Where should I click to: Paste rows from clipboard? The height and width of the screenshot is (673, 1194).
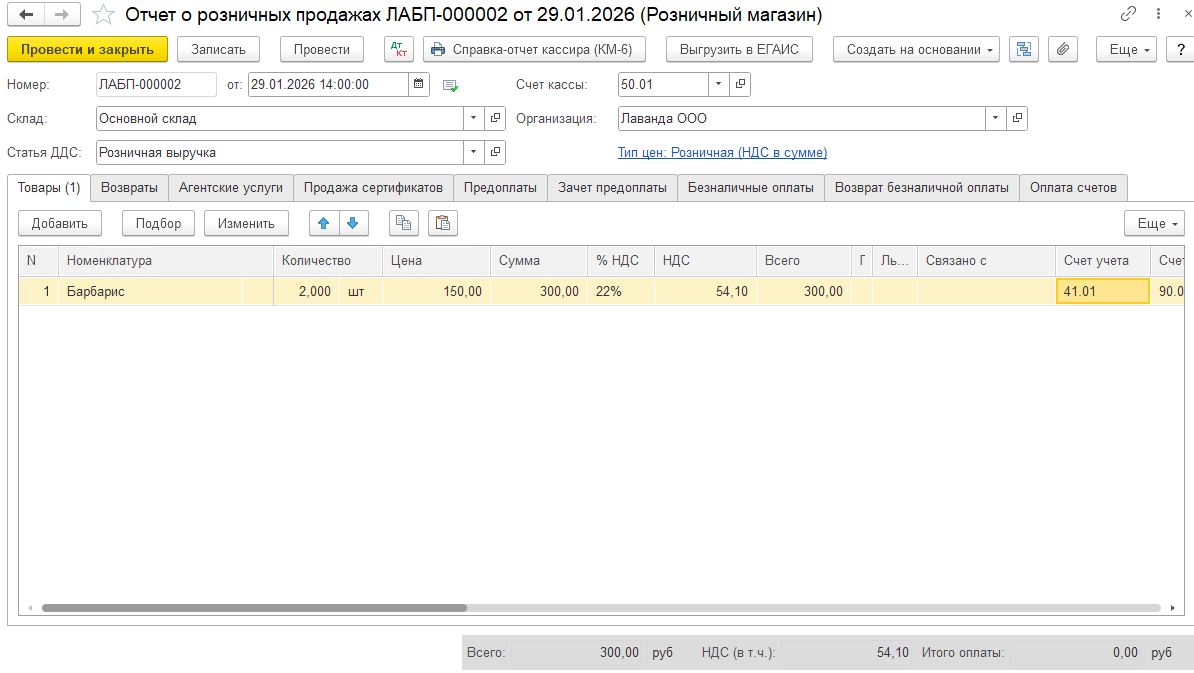coord(443,223)
